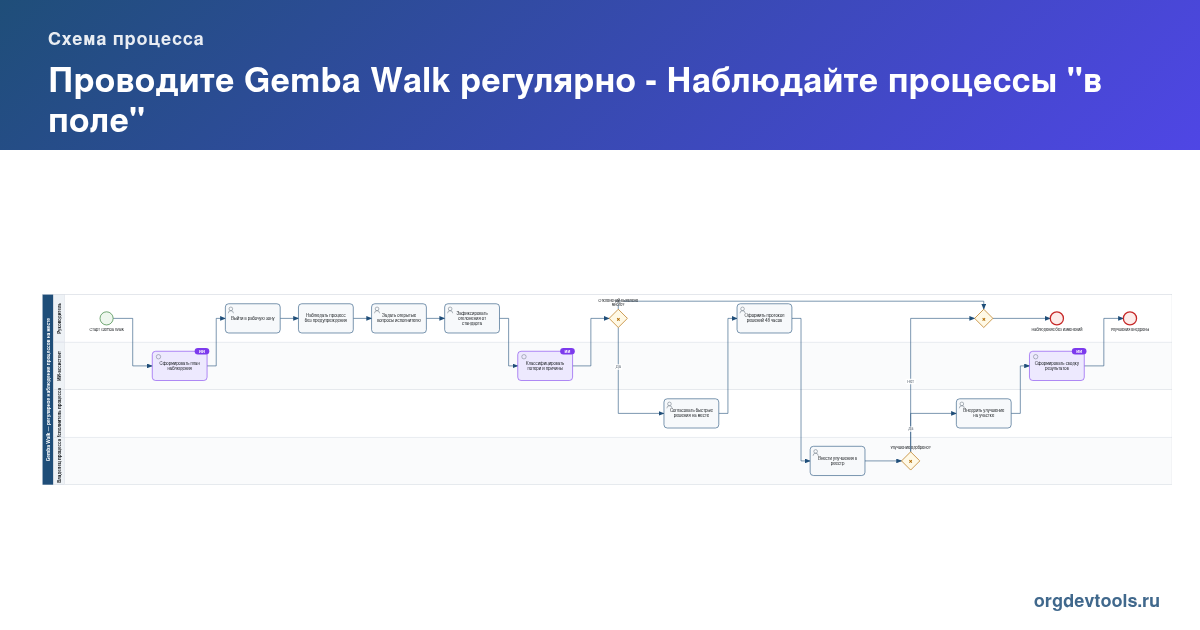
Task: Click the gateway «улучшение одобрено?»
Action: [x=910, y=461]
